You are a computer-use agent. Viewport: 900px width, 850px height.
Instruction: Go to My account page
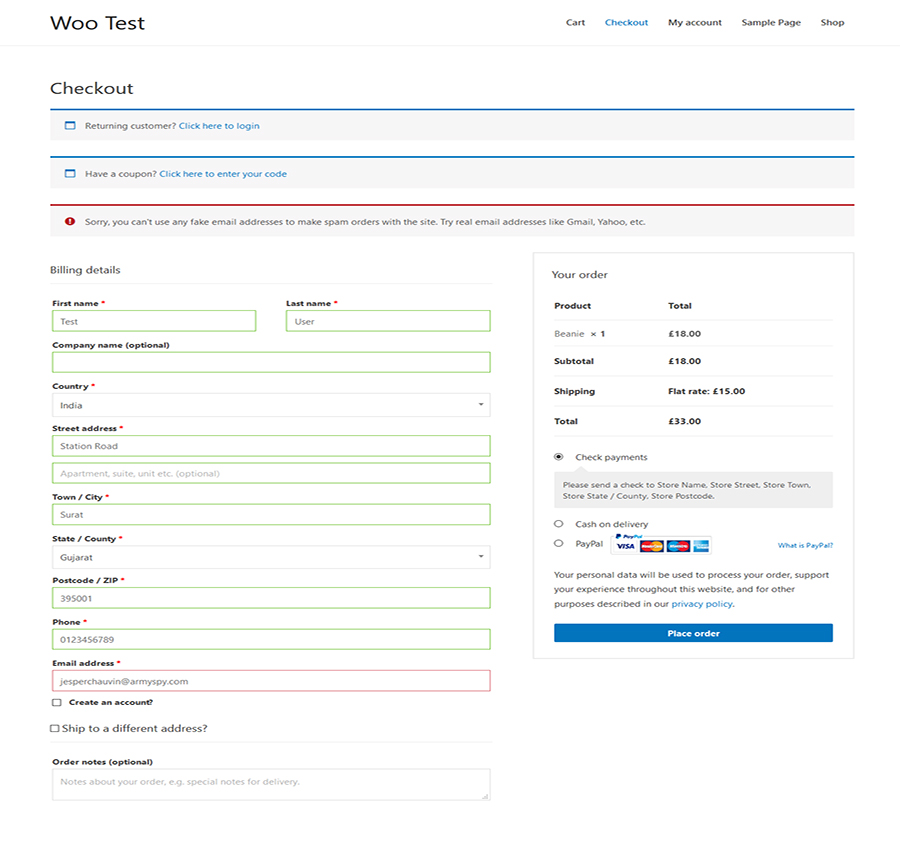694,22
